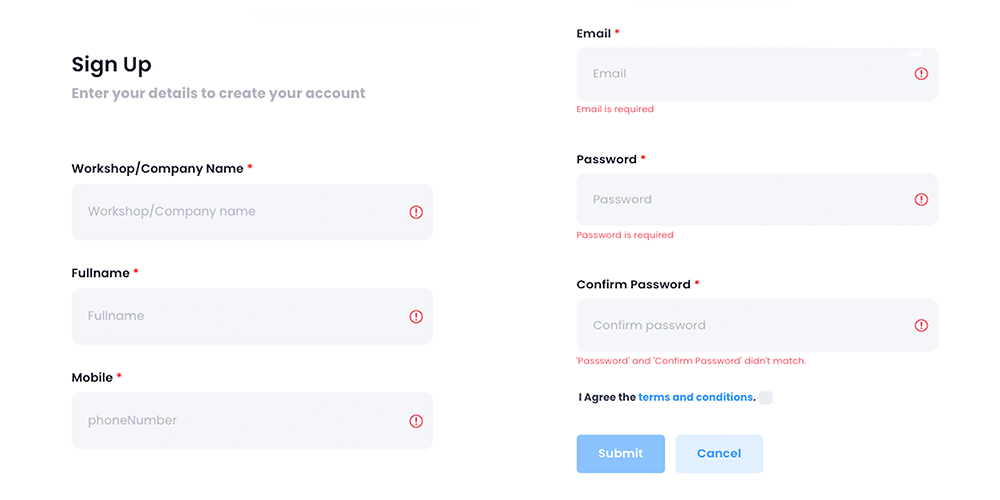This screenshot has height=500, width=1000.
Task: Open the terms and conditions link
Action: coord(695,397)
